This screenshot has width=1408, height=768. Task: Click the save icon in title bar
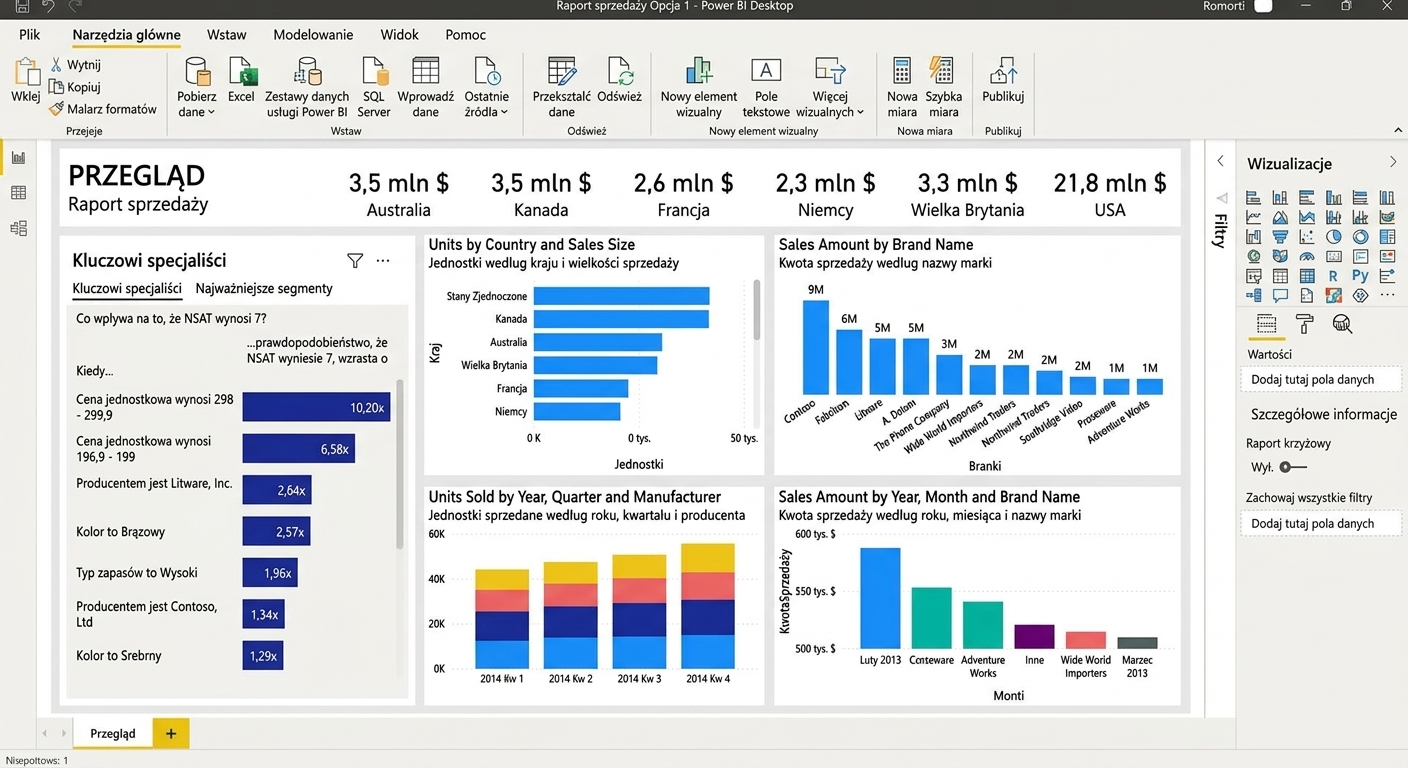click(22, 6)
